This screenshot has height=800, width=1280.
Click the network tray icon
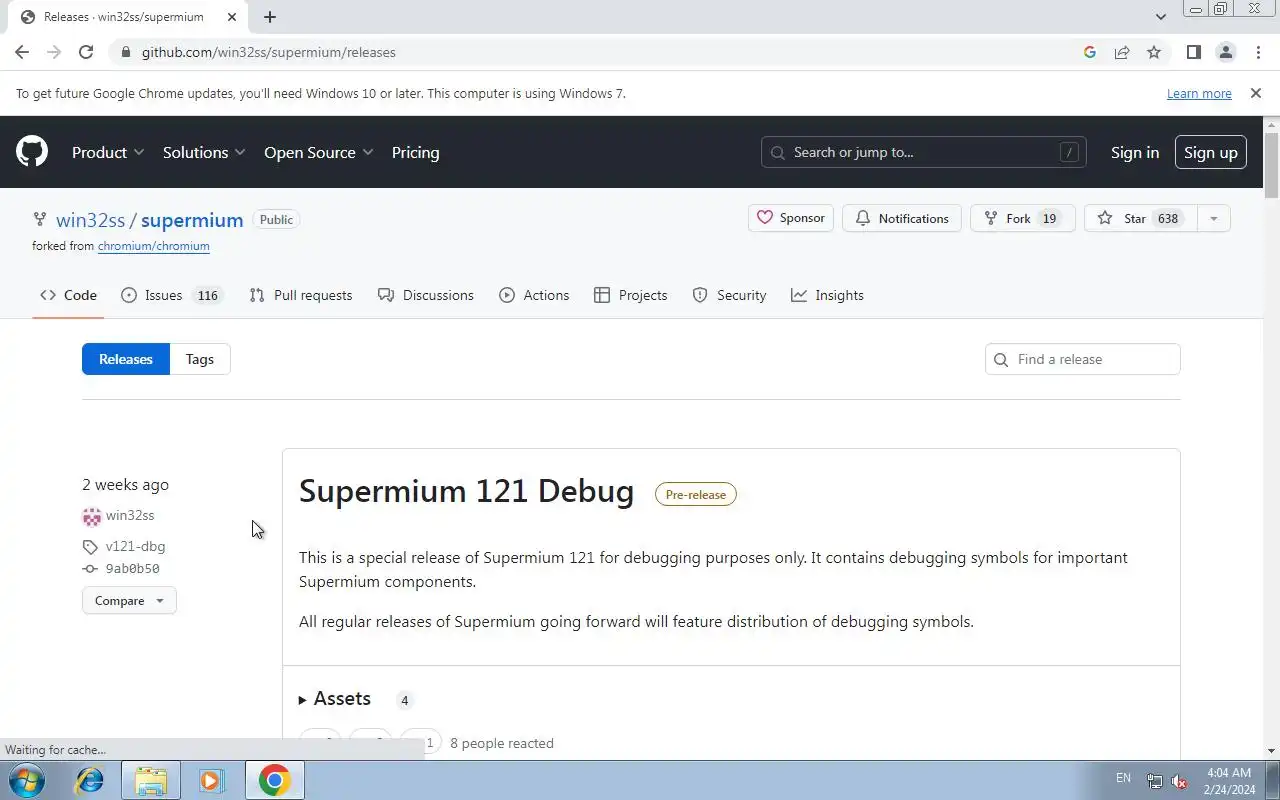click(x=1155, y=781)
